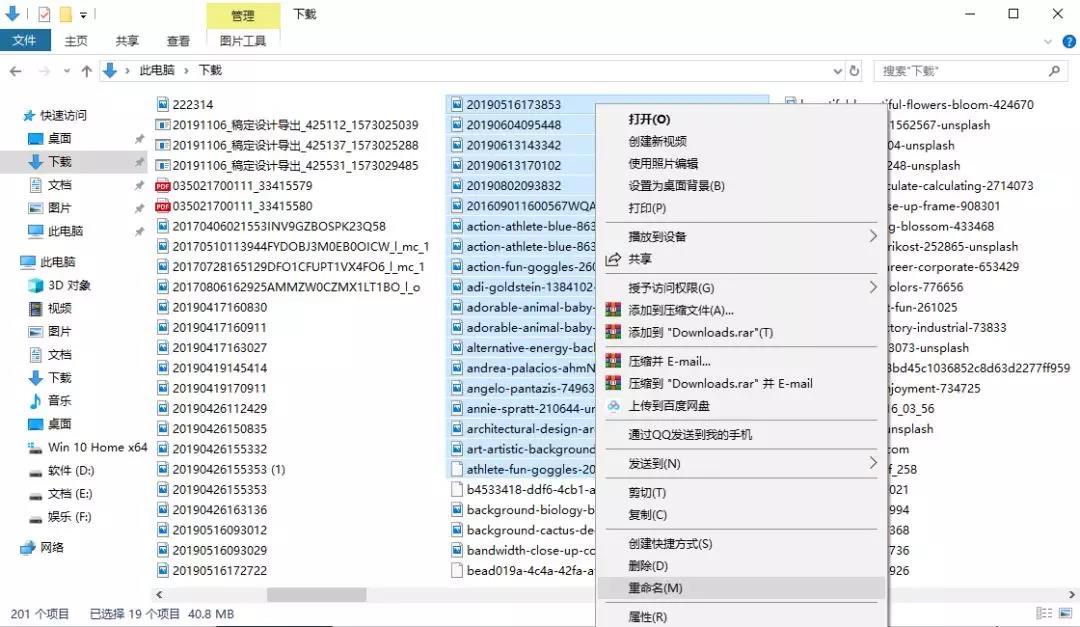Click the Properties icon in quick access toolbar
Image resolution: width=1080 pixels, height=627 pixels.
click(43, 14)
